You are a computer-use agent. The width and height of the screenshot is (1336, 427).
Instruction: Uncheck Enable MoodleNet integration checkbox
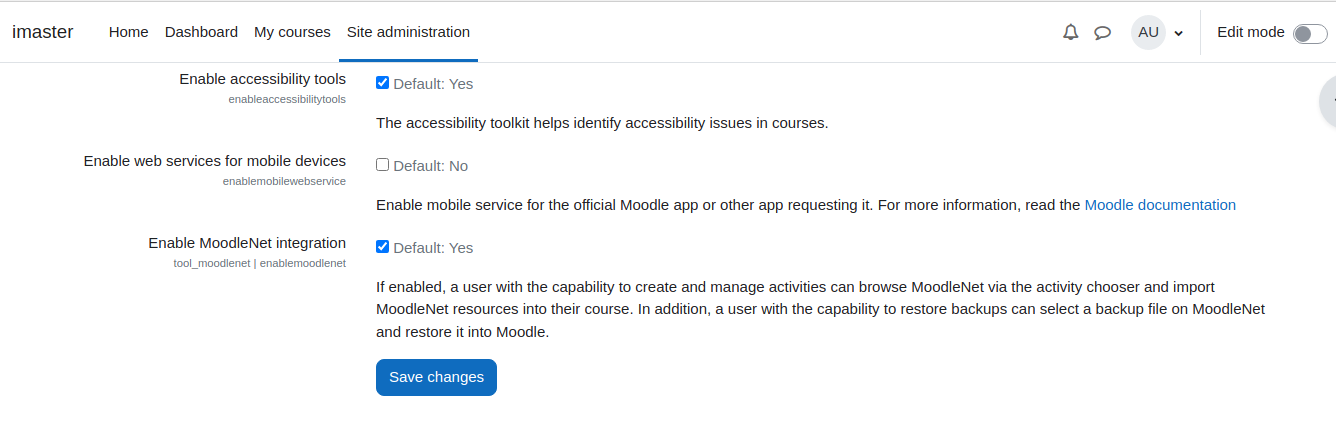pos(382,247)
